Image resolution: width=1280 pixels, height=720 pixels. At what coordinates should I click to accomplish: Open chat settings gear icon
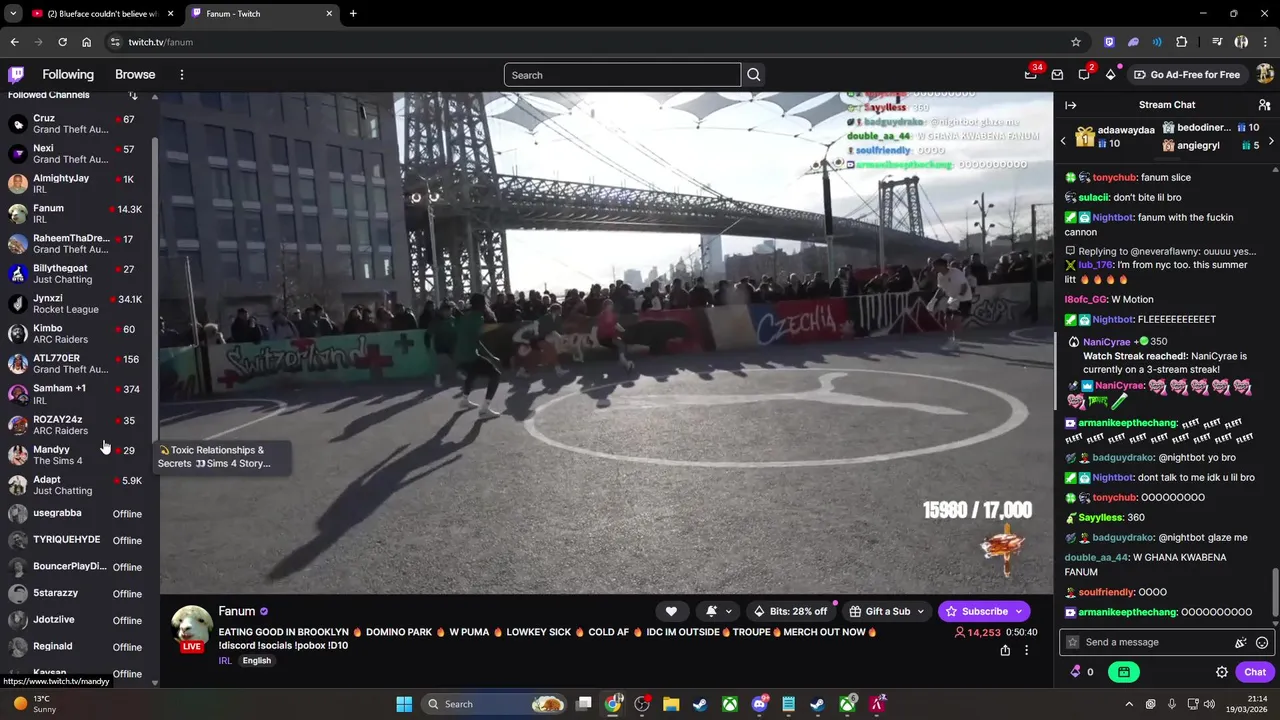click(x=1222, y=672)
